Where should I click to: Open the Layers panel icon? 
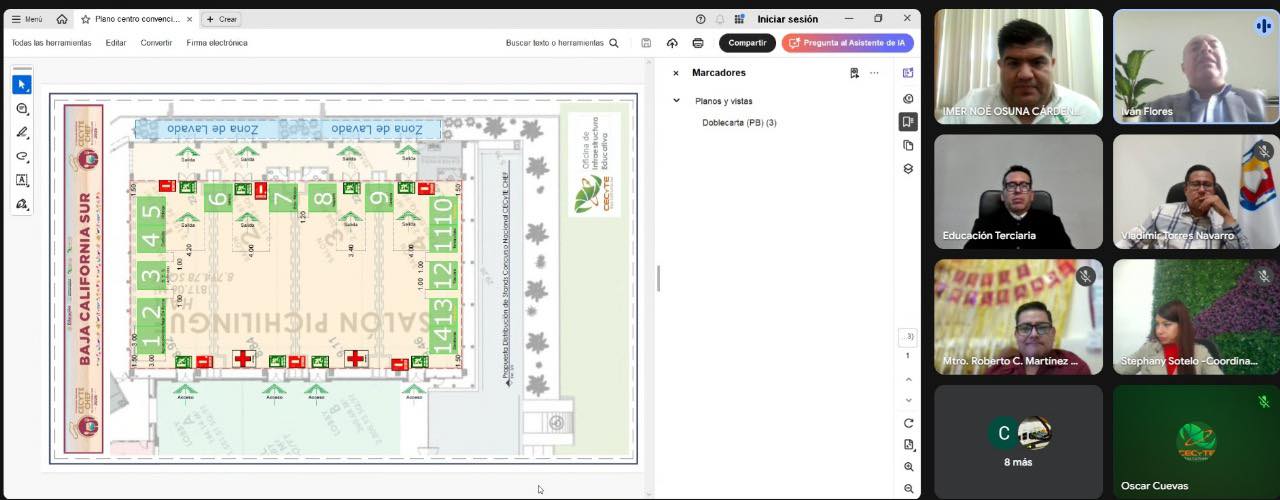click(908, 169)
